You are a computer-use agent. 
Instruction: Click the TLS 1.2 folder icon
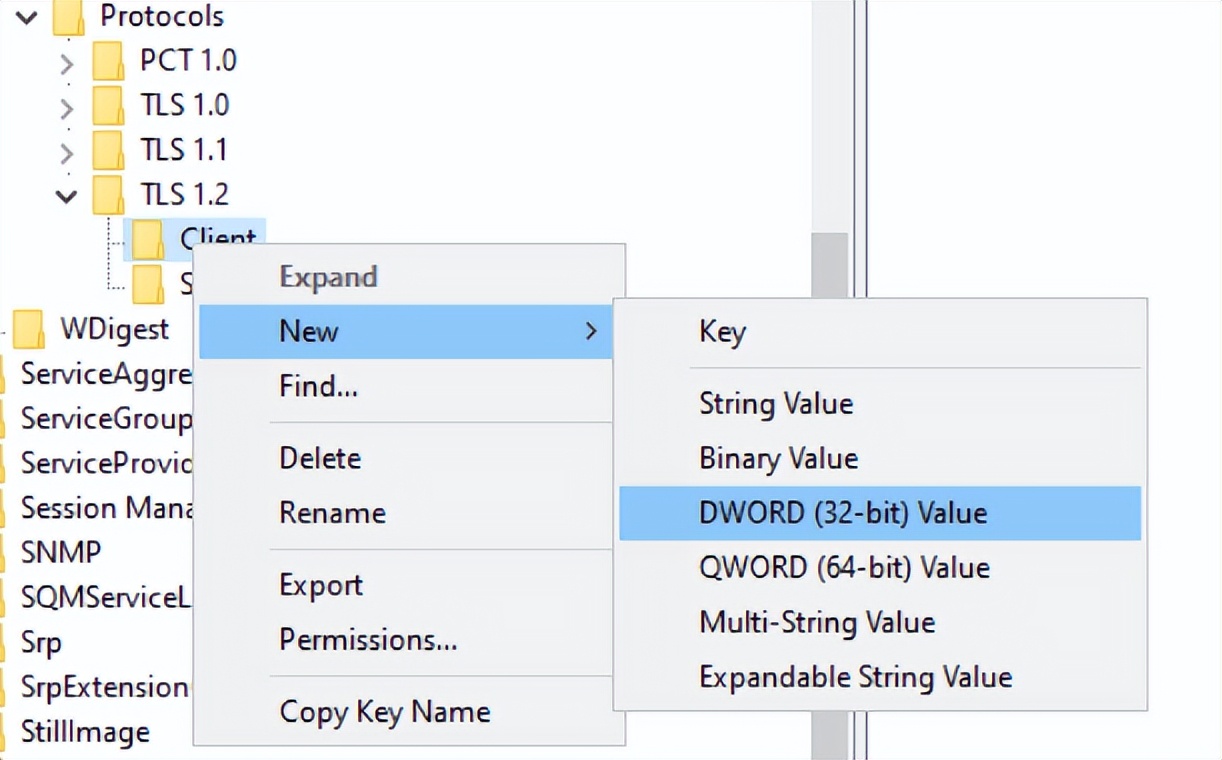point(108,194)
